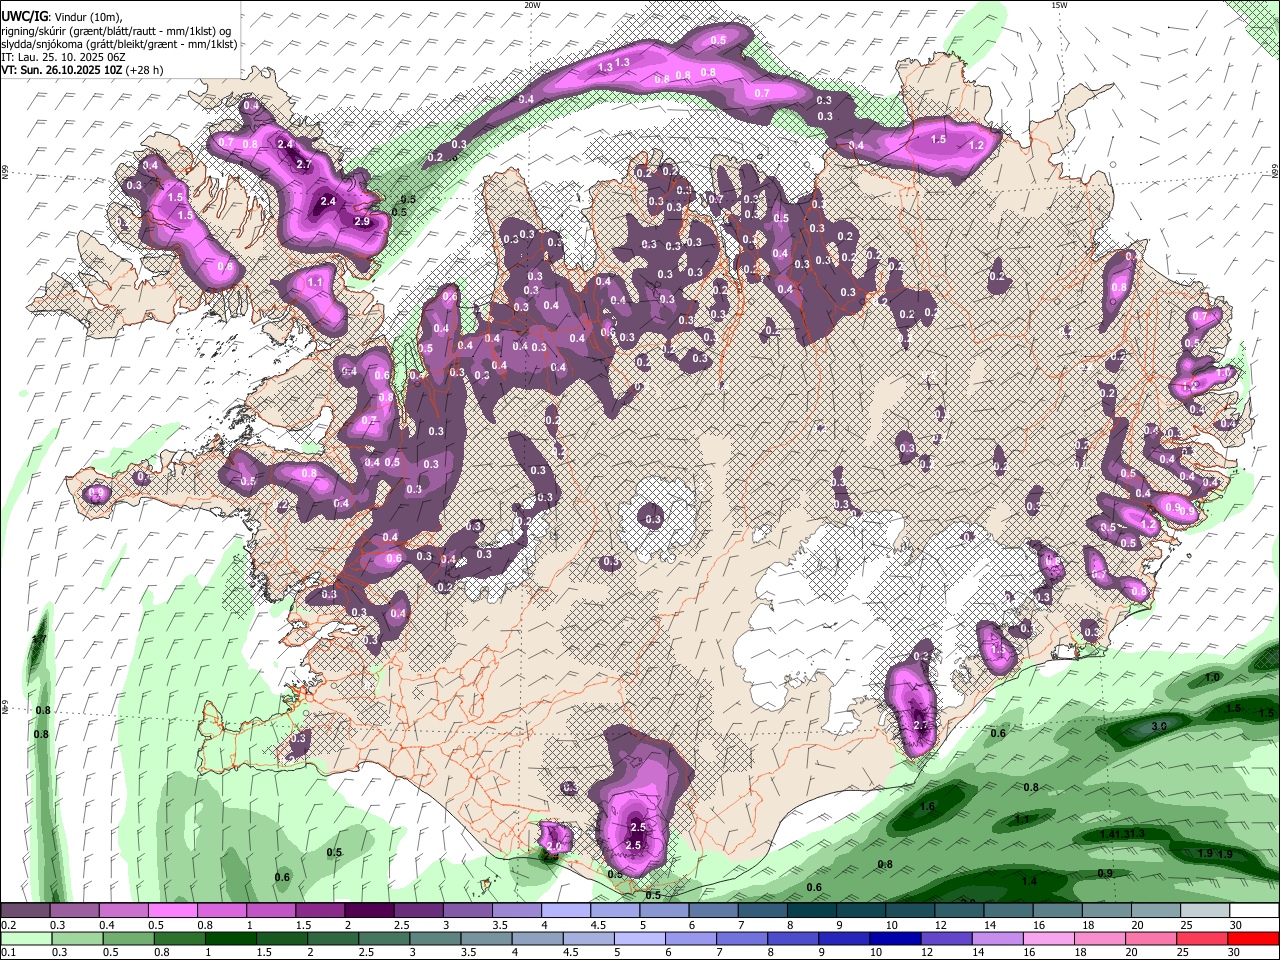Click the navy blue rain swatch above bottom-row 10
This screenshot has height=960, width=1280.
895,938
